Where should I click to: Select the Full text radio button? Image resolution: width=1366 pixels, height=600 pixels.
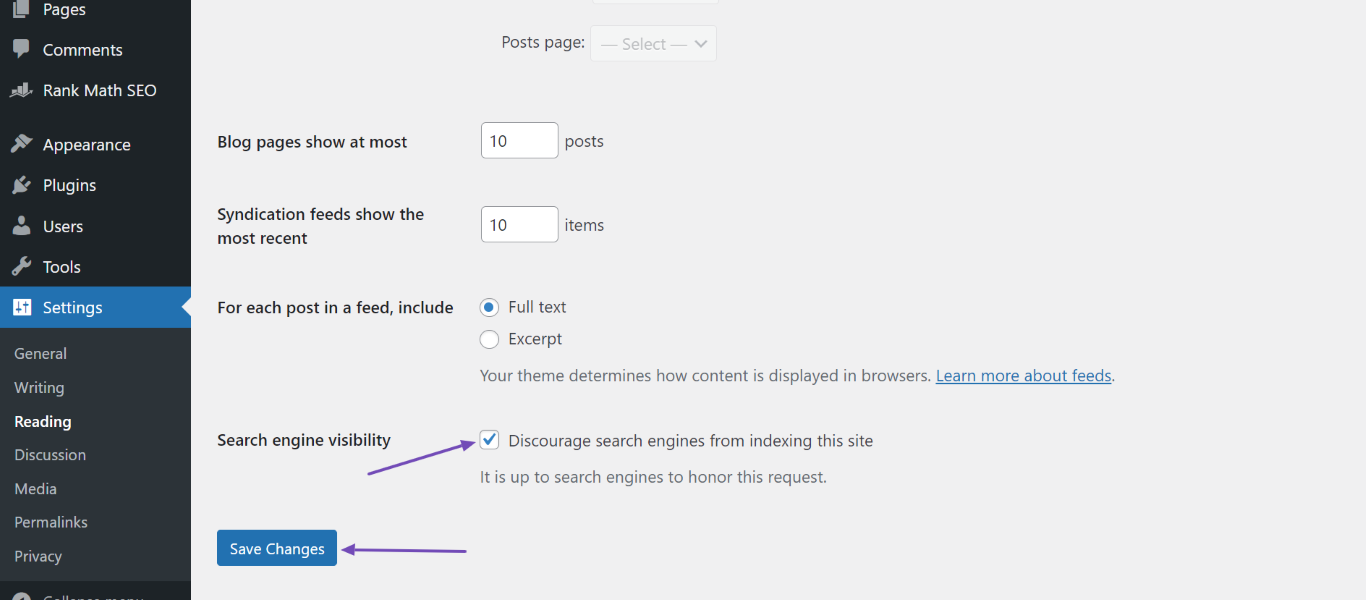point(489,307)
